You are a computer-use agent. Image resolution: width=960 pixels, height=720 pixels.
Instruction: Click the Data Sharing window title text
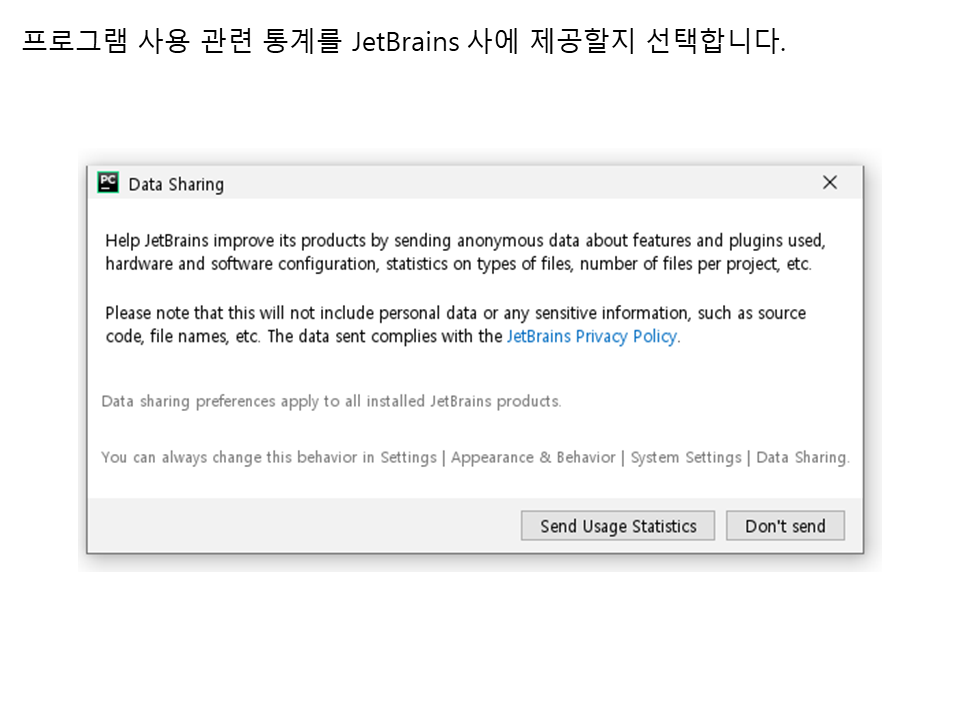[176, 184]
